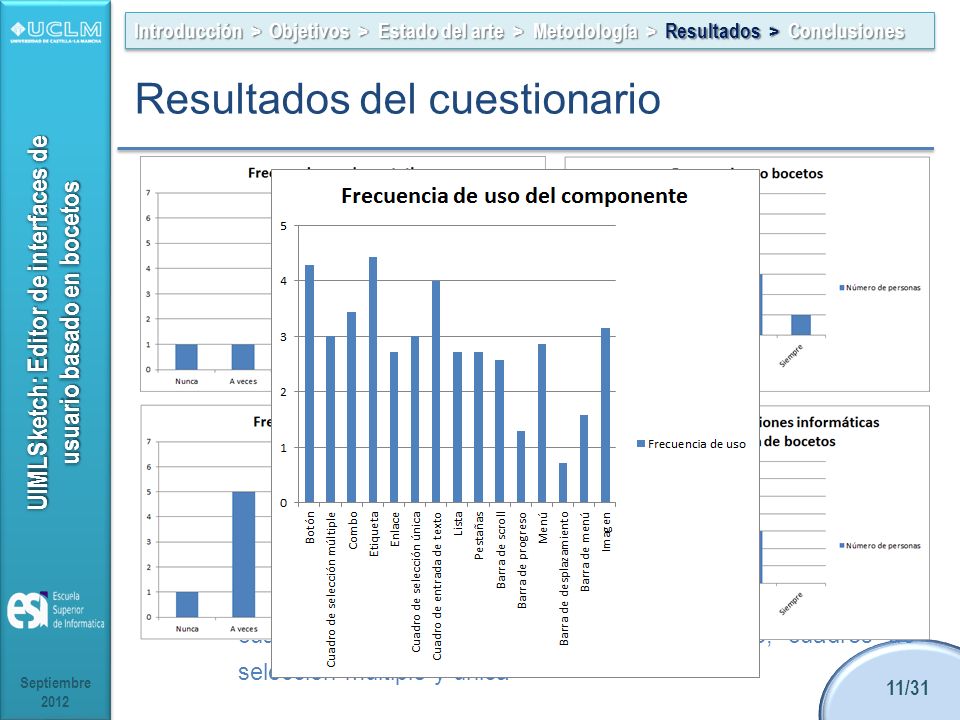Image resolution: width=960 pixels, height=720 pixels.
Task: Select the Etiqueta bar in the chart
Action: [373, 380]
